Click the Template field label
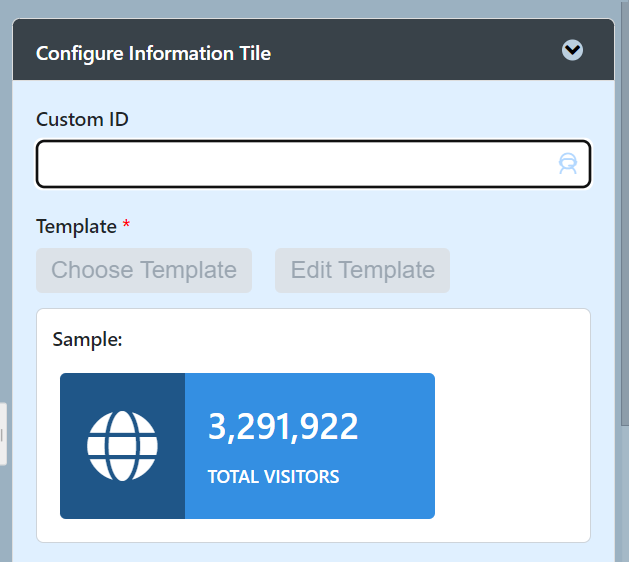This screenshot has height=562, width=629. point(76,226)
